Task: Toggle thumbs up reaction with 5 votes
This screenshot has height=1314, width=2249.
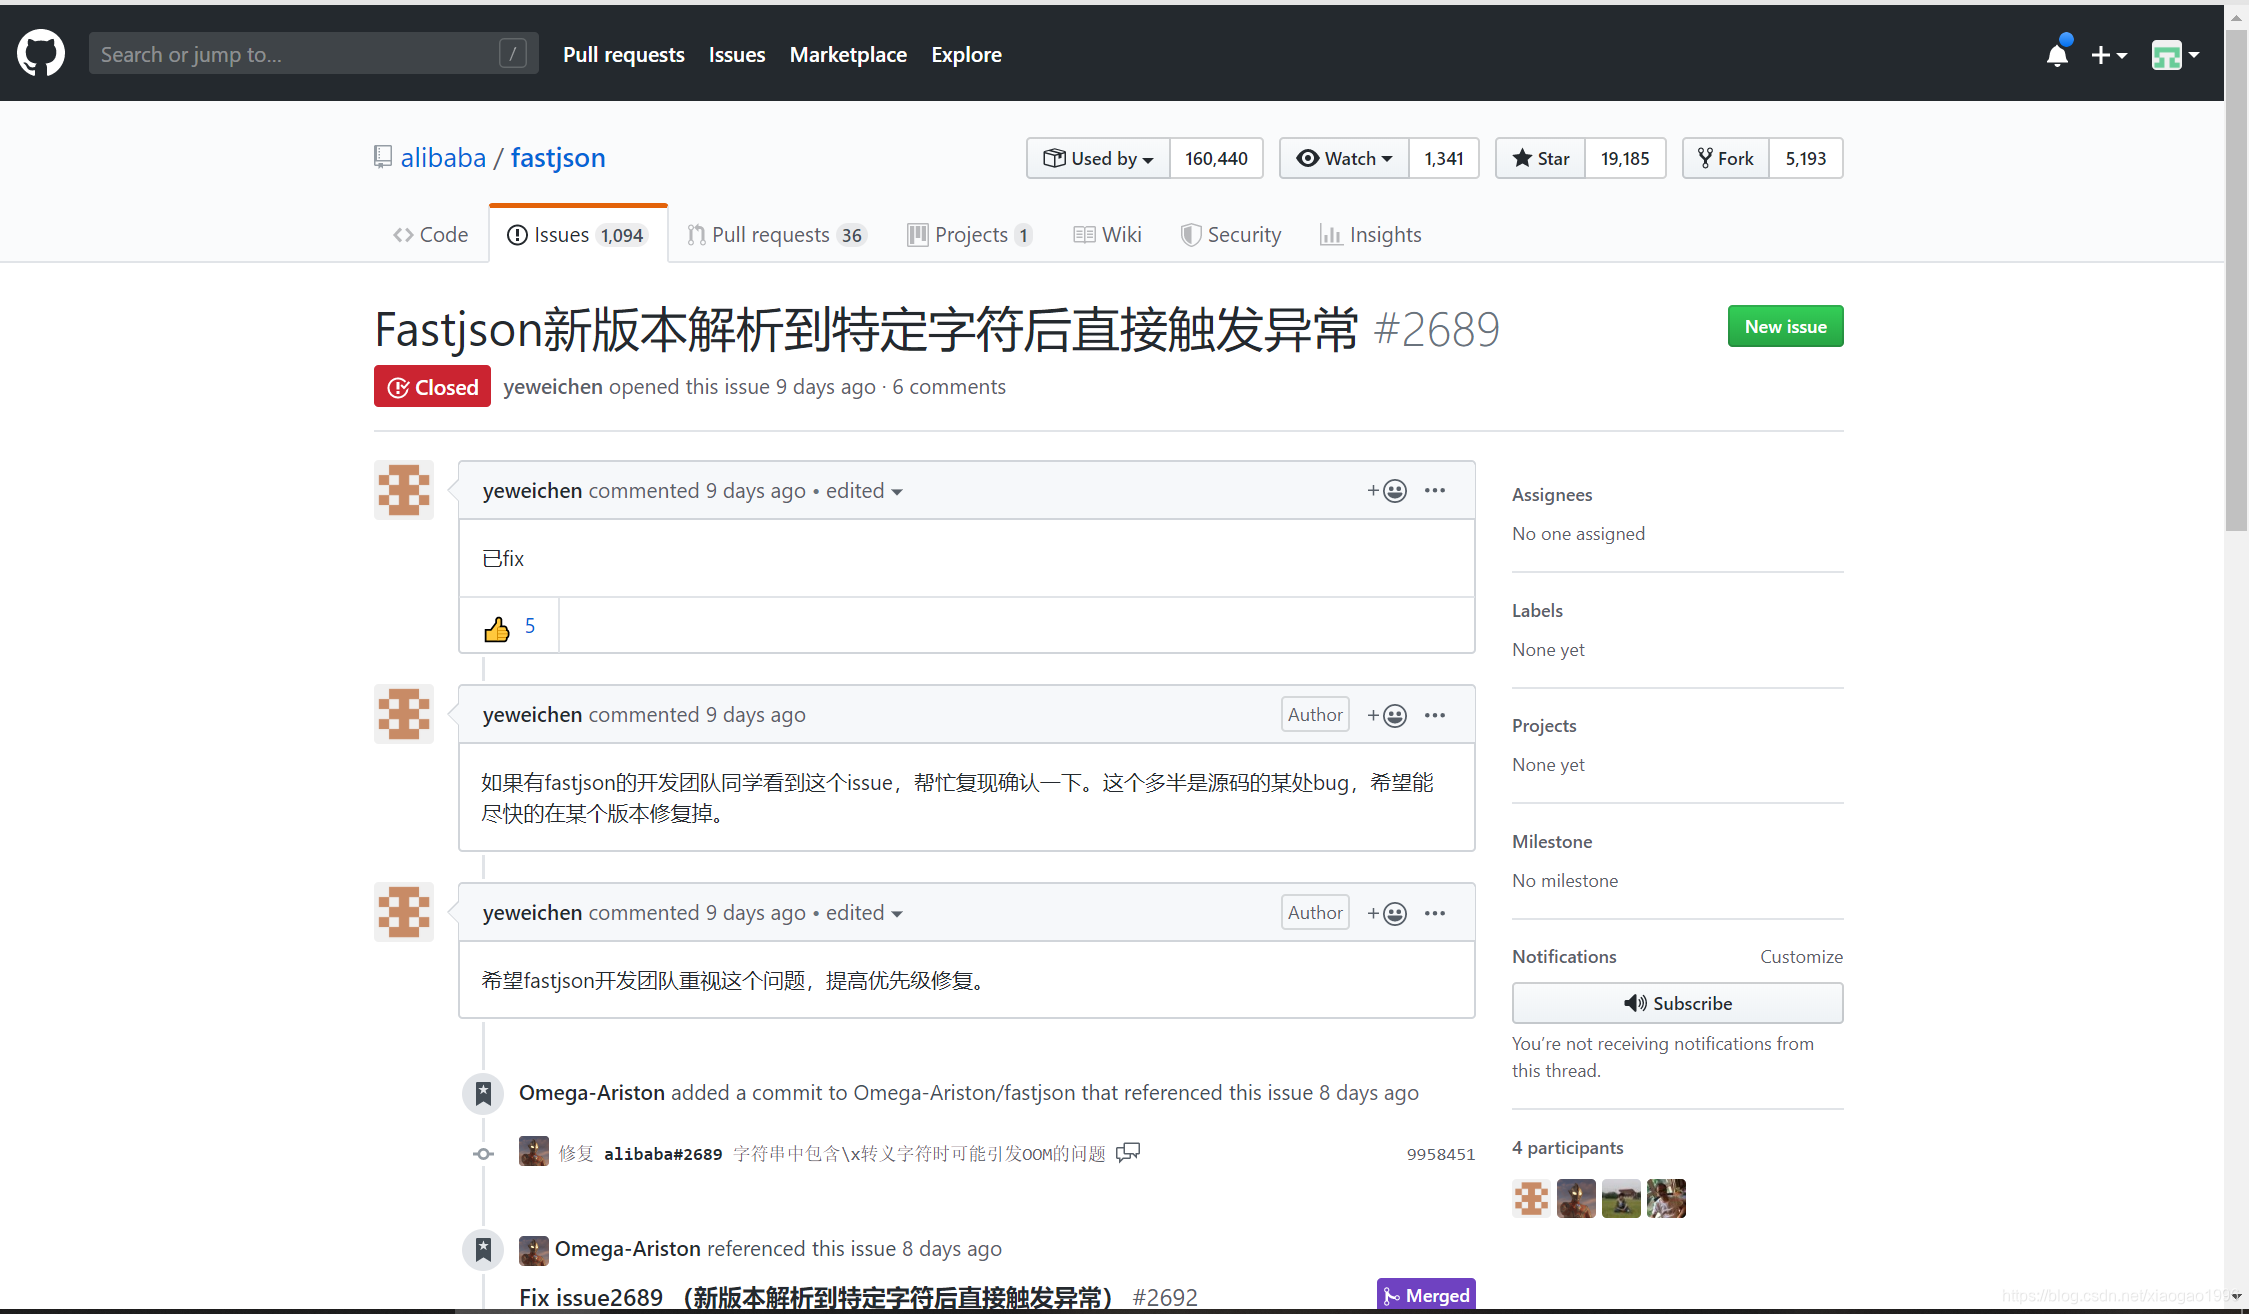Action: [x=509, y=626]
